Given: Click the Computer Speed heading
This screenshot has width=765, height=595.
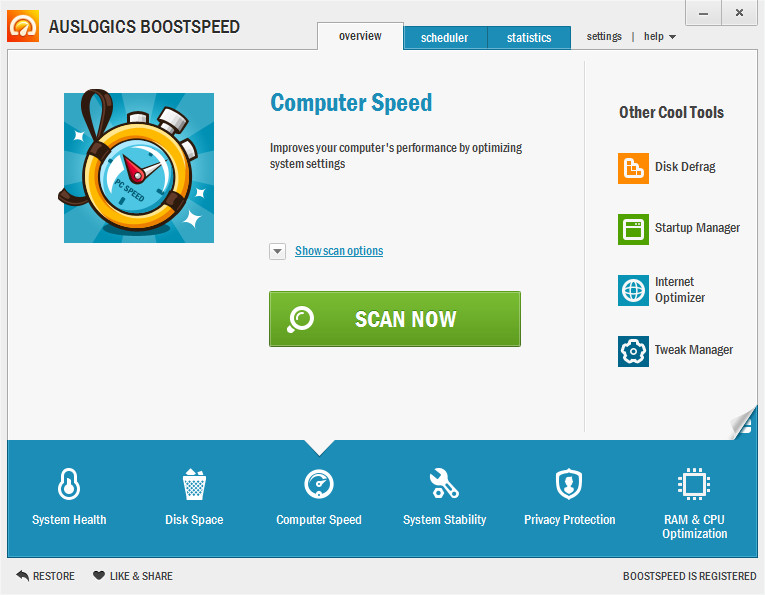Looking at the screenshot, I should tap(351, 103).
